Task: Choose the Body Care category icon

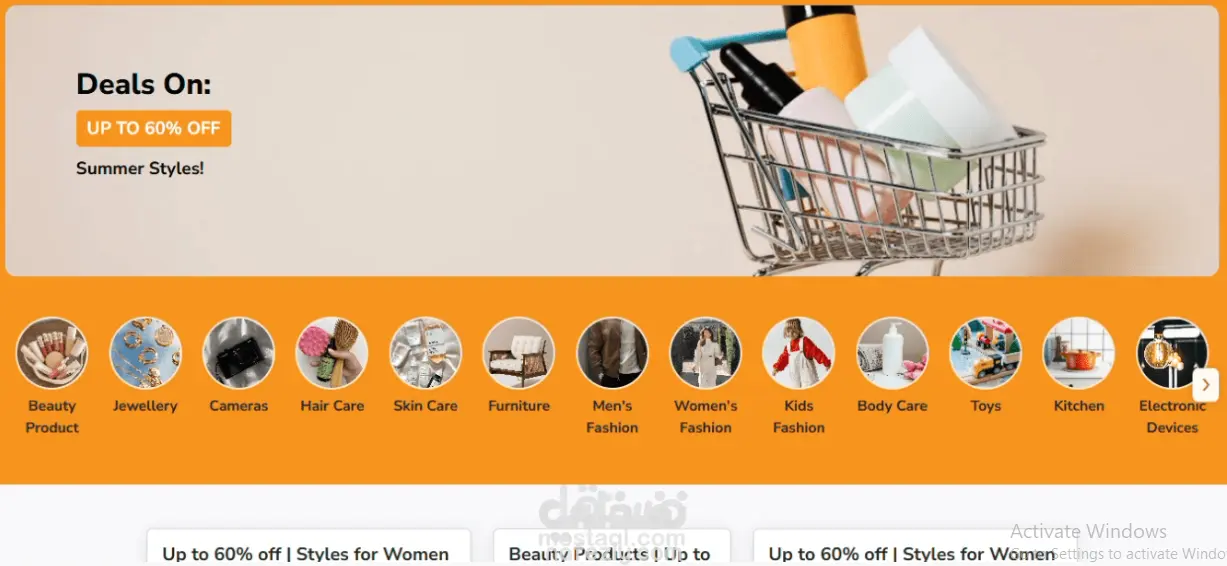Action: [x=893, y=353]
